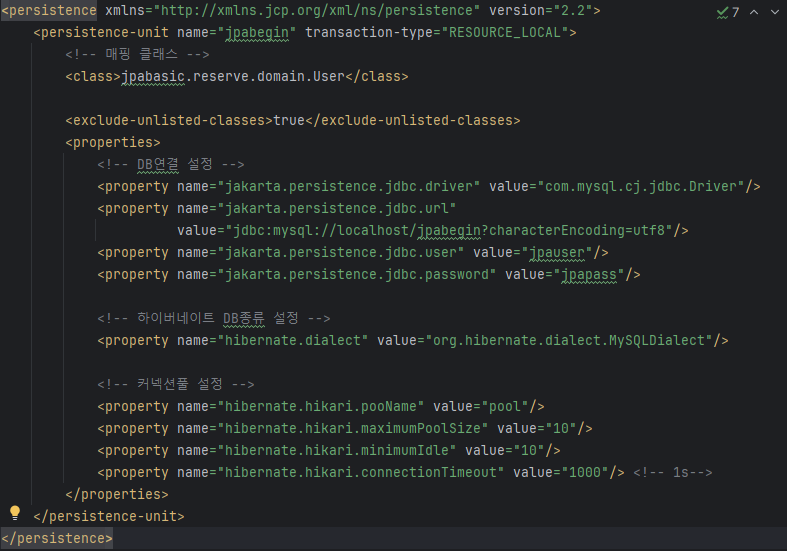The width and height of the screenshot is (787, 551).
Task: Click the 매핑 클래스 comment
Action: pos(137,54)
